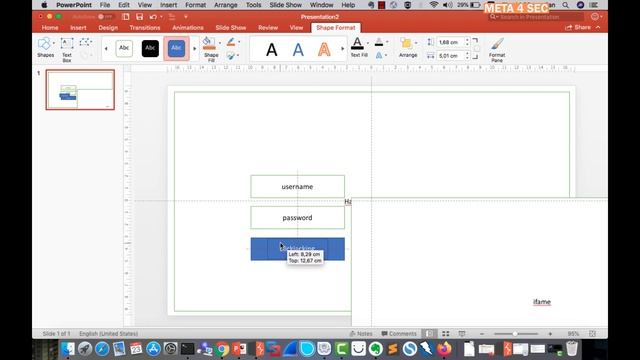Click the Save icon in title bar
This screenshot has width=640, height=360.
(x=140, y=17)
